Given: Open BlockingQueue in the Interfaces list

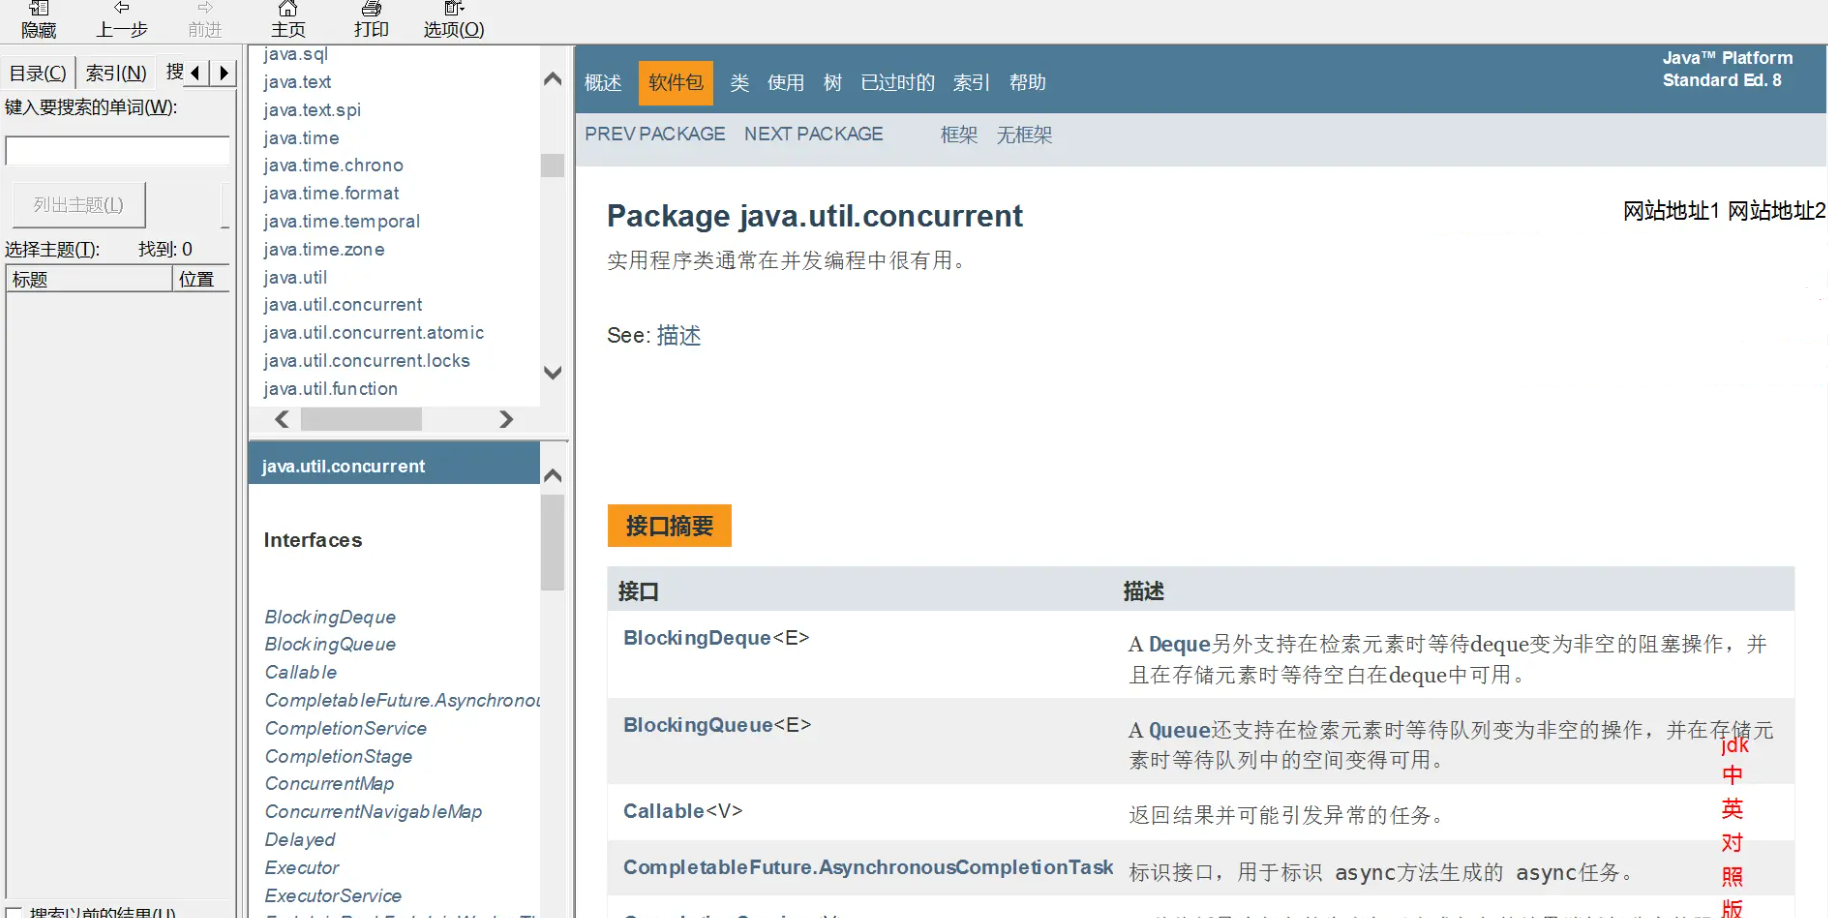Looking at the screenshot, I should [x=330, y=644].
